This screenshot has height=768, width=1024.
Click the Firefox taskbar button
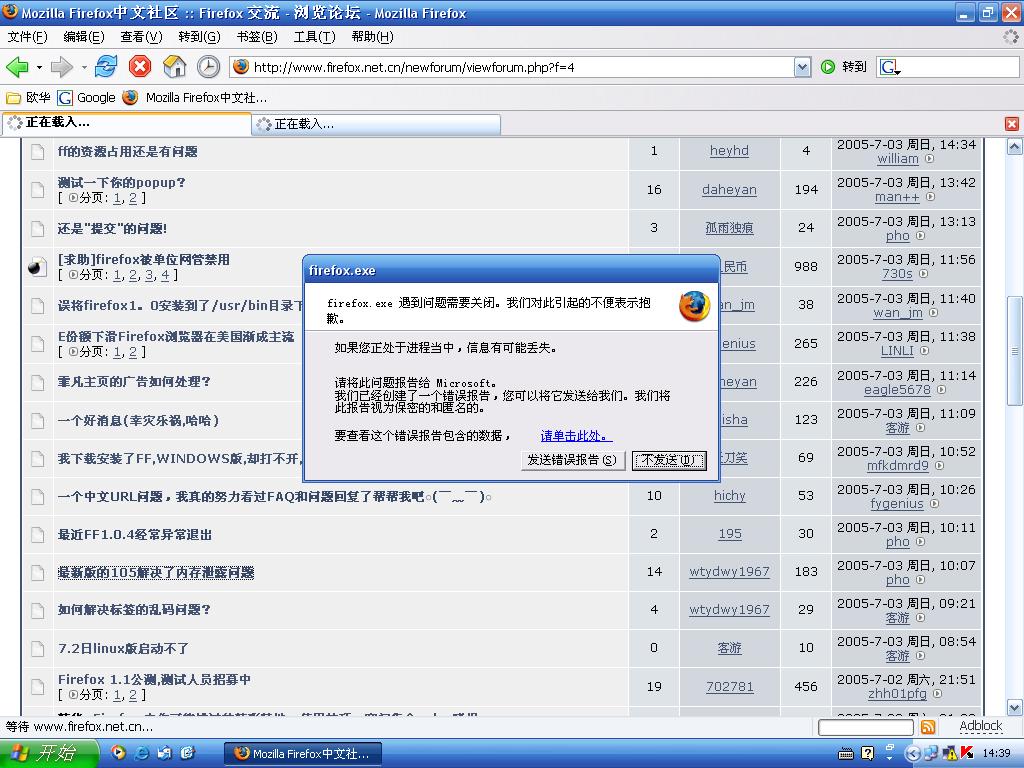click(303, 754)
